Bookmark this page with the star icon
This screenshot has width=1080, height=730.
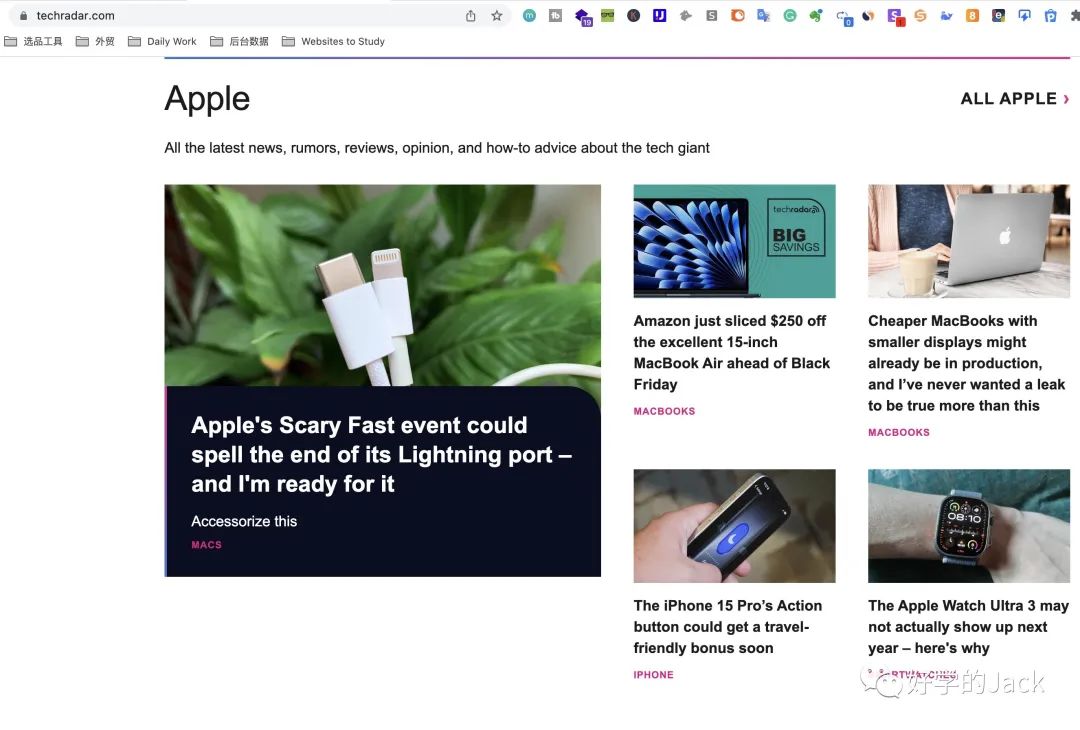[x=497, y=15]
